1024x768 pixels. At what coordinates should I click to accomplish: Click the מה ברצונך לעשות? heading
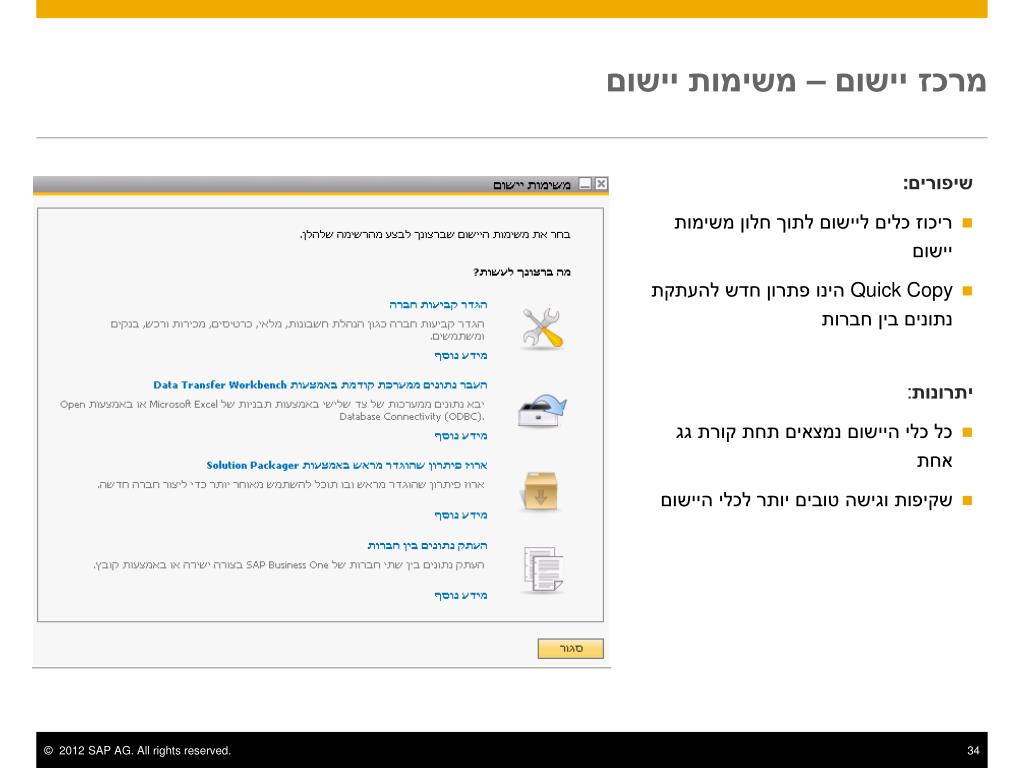[x=522, y=272]
